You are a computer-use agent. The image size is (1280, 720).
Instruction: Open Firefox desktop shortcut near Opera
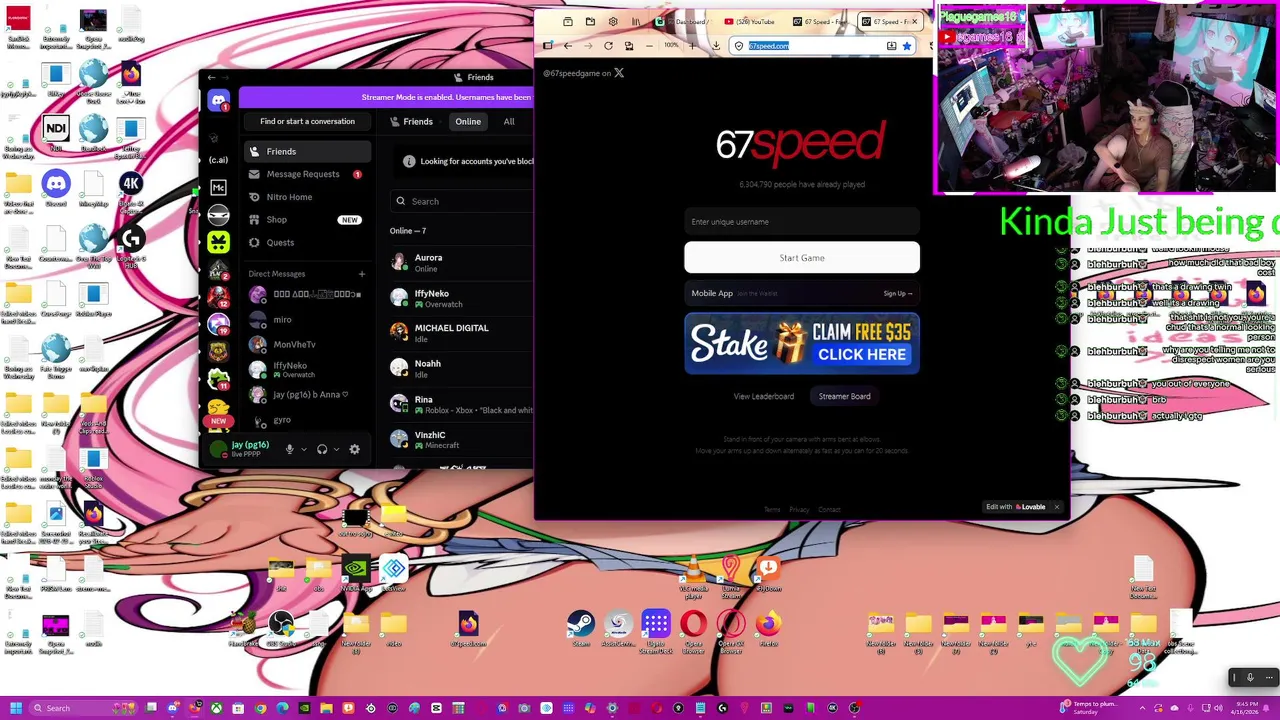768,630
